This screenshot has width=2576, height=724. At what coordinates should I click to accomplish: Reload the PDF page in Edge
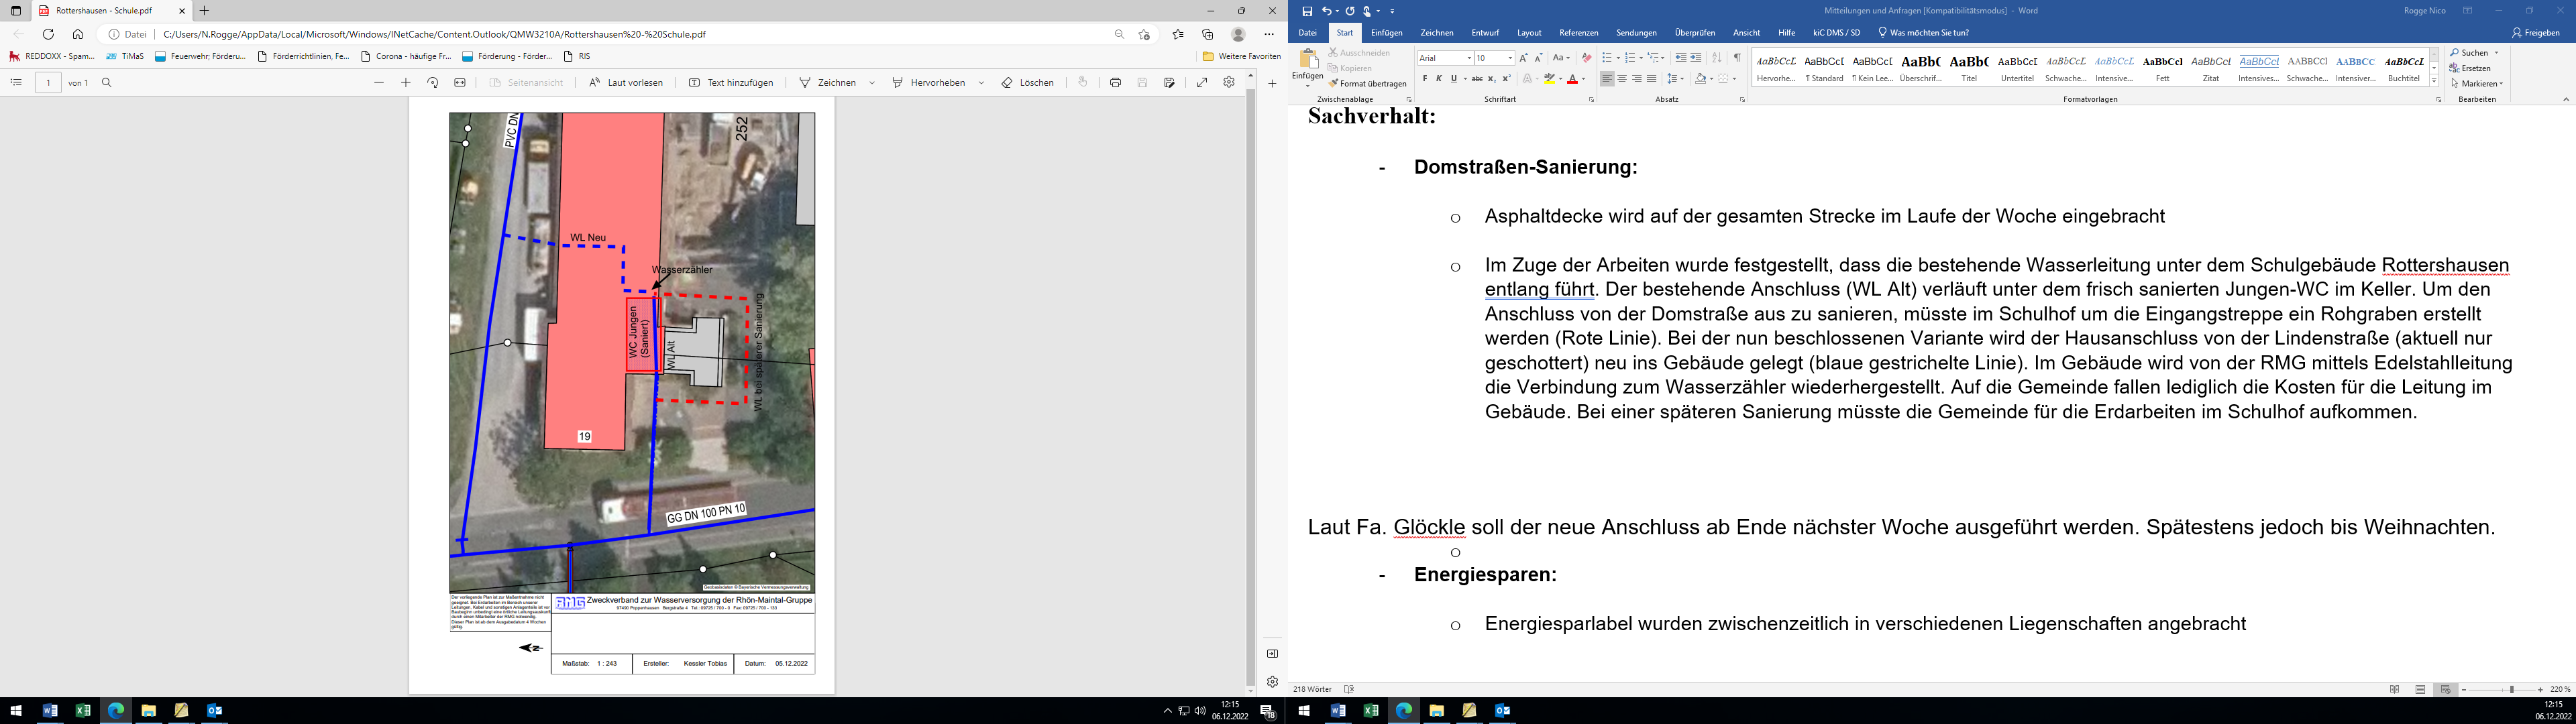[48, 34]
